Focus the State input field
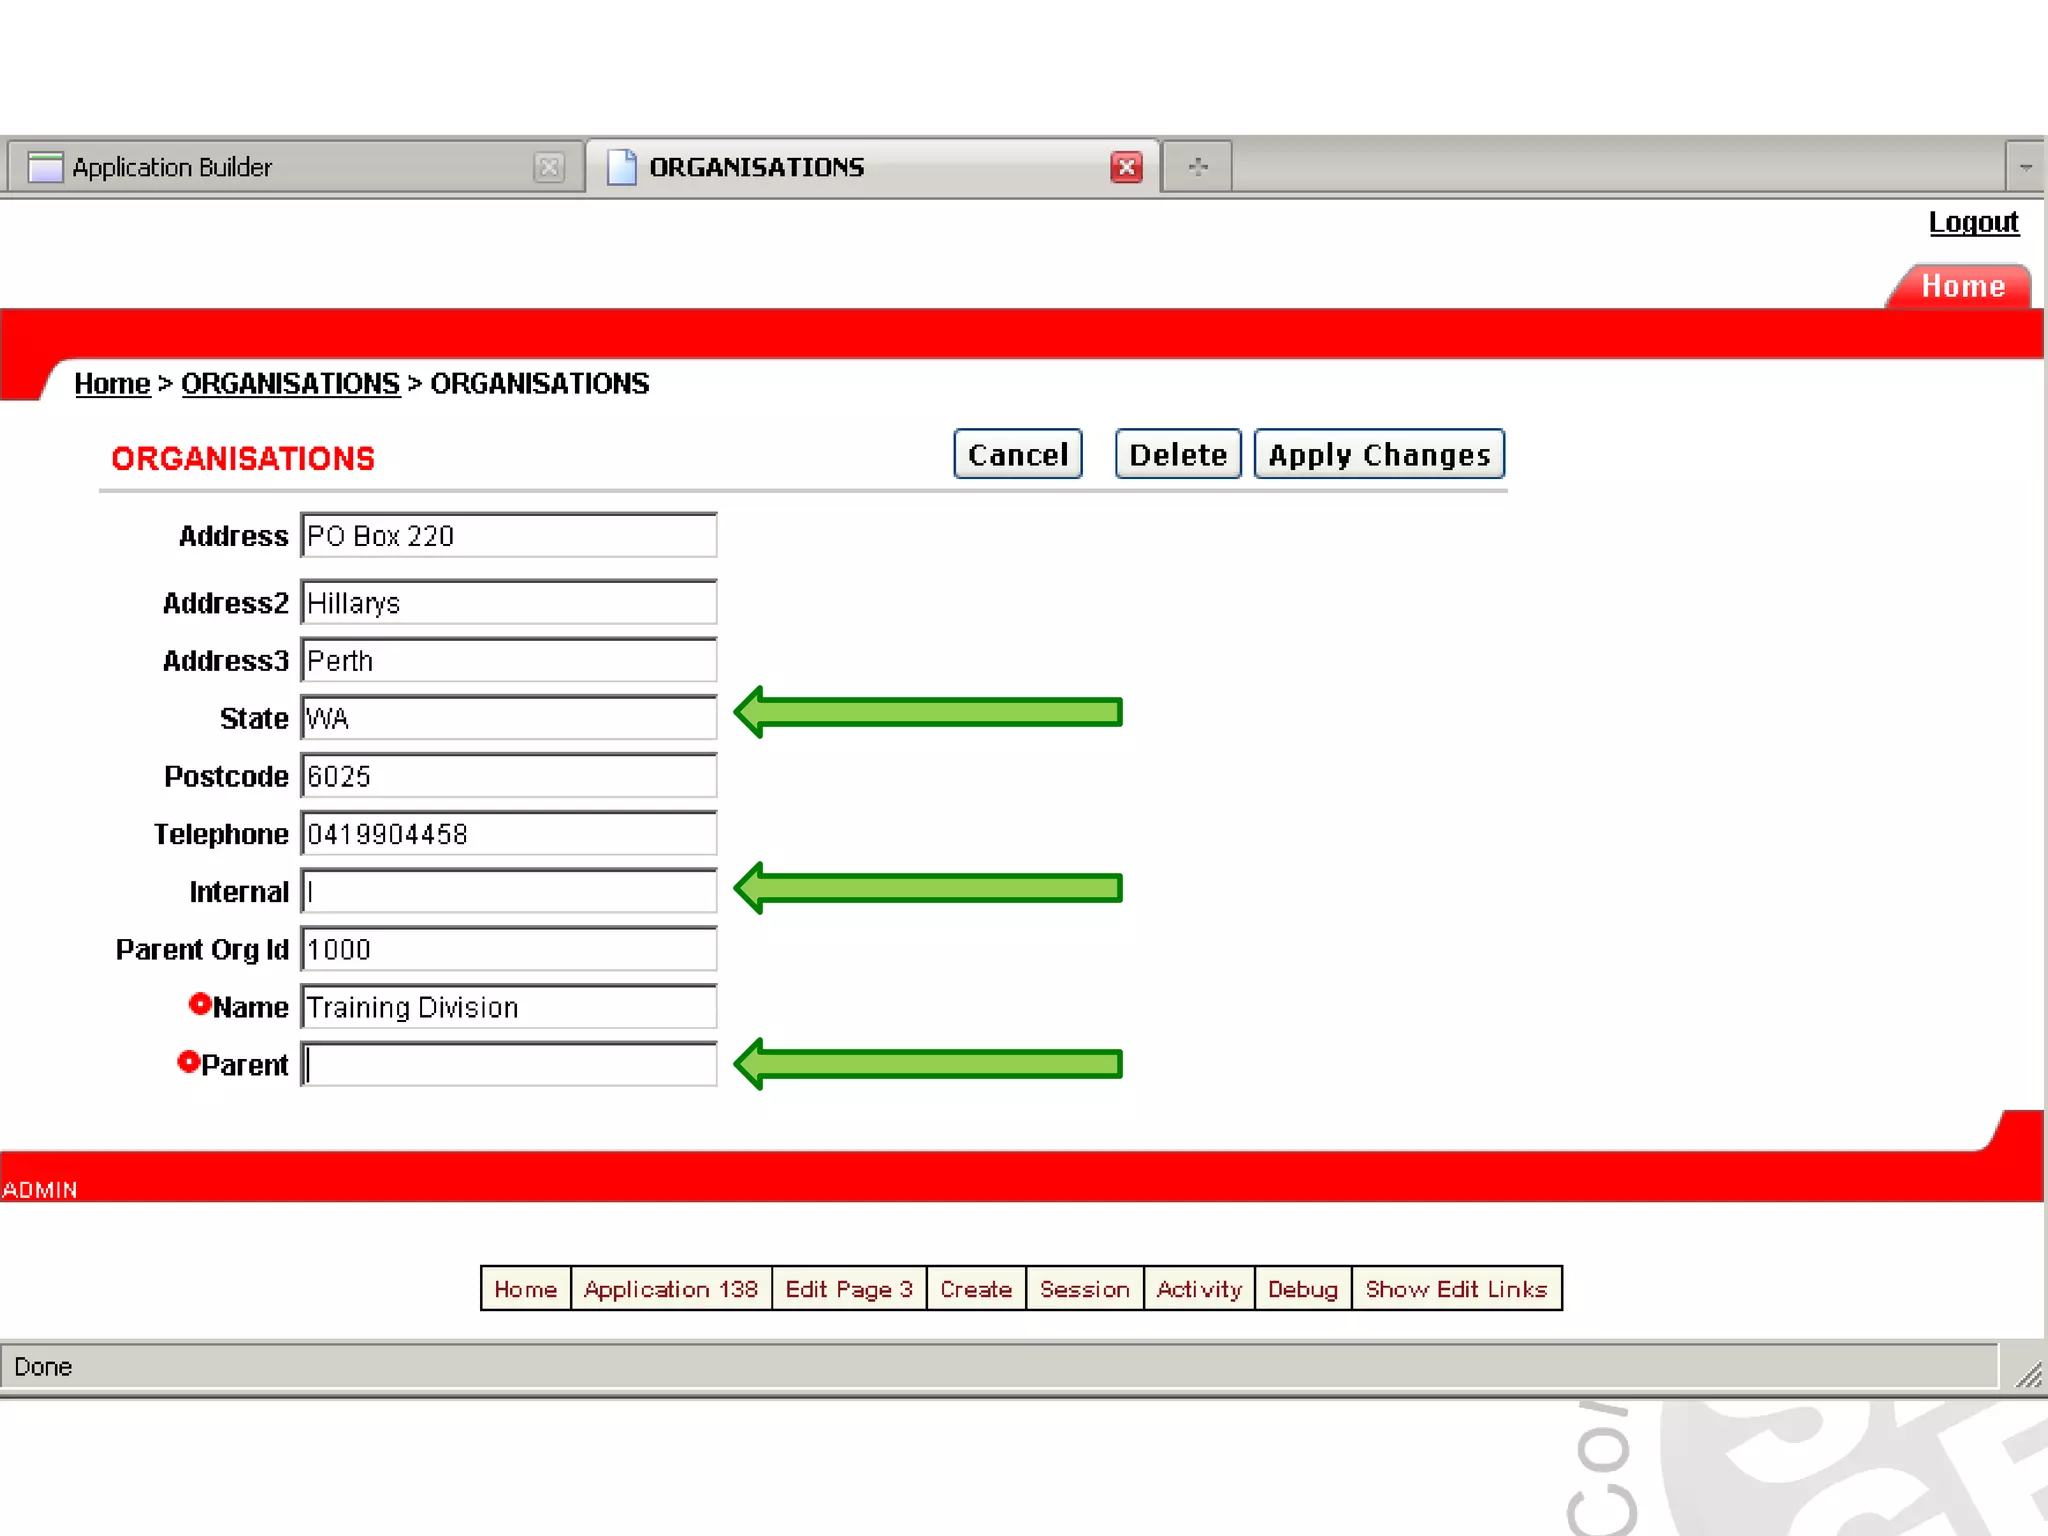The image size is (2048, 1536). (508, 718)
